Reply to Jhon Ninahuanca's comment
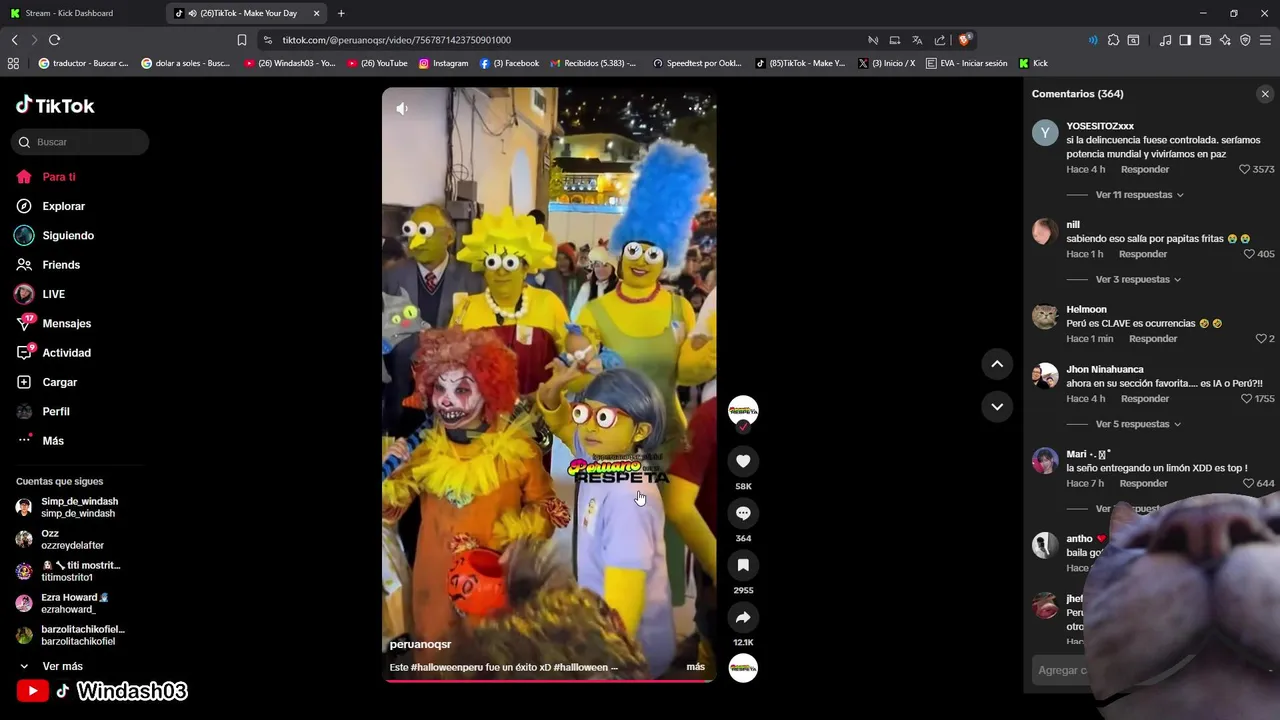Image resolution: width=1280 pixels, height=720 pixels. pos(1145,399)
